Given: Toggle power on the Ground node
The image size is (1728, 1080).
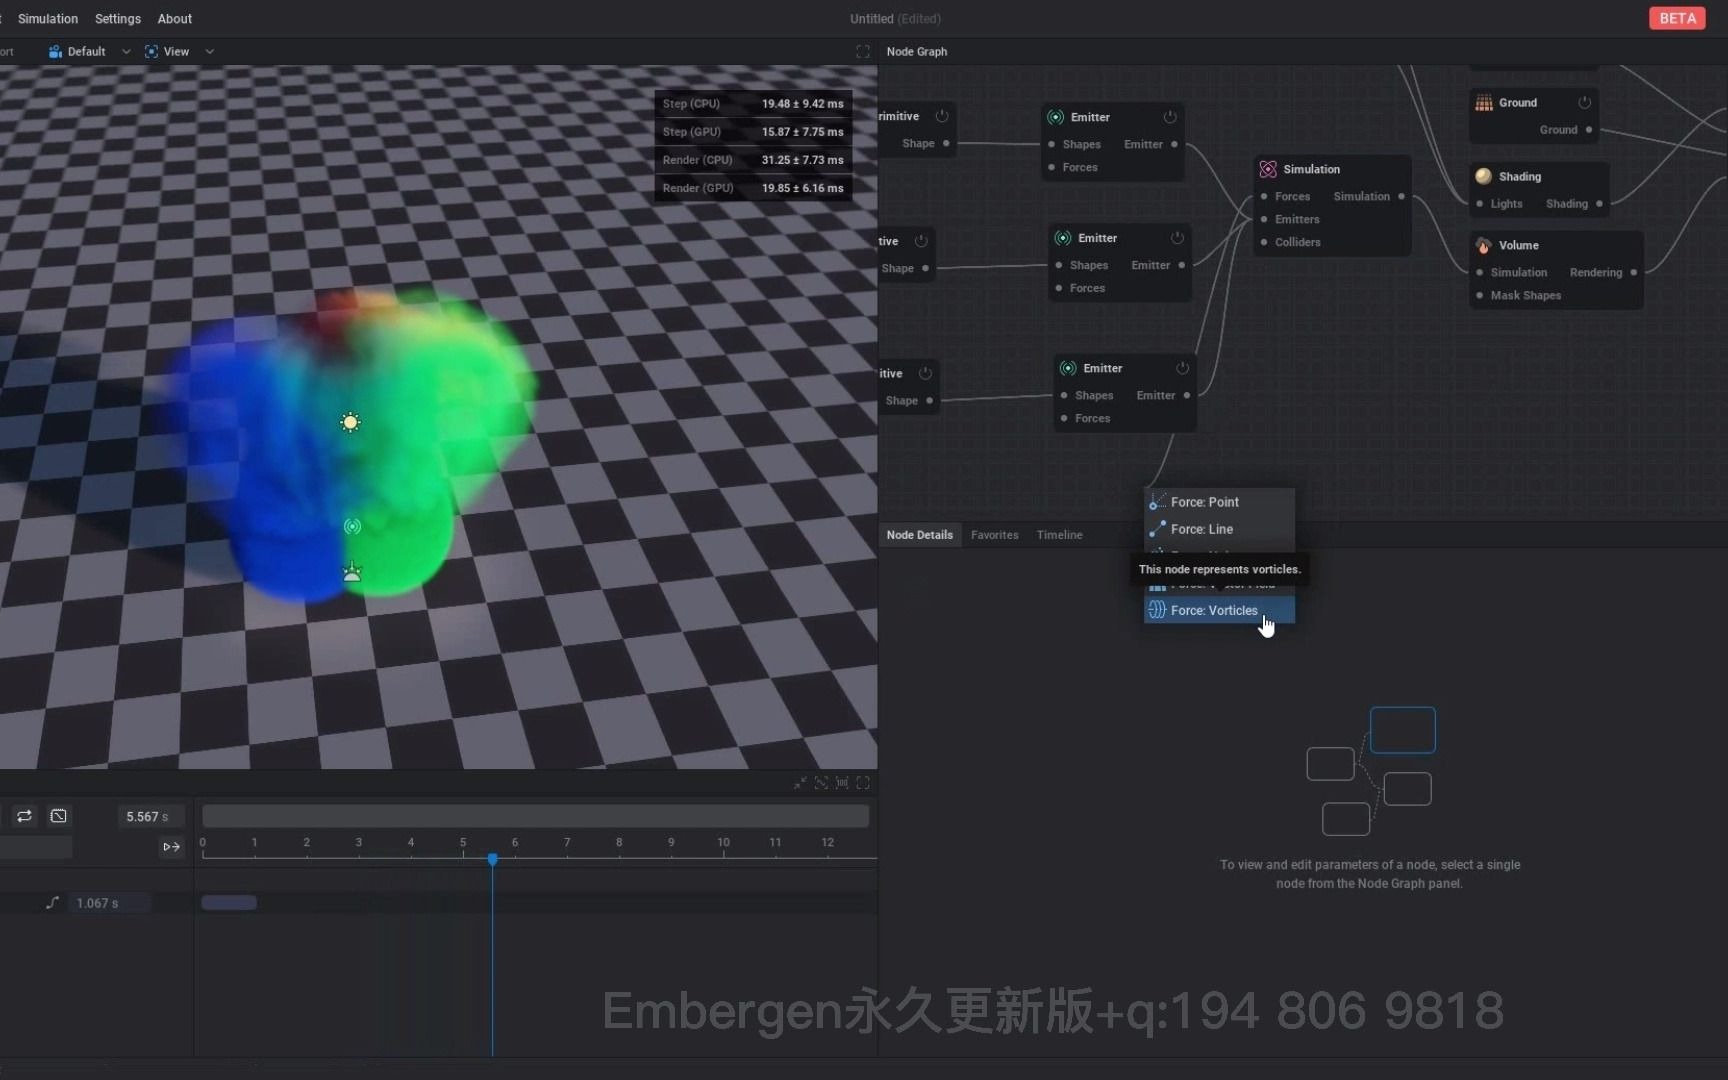Looking at the screenshot, I should point(1584,103).
